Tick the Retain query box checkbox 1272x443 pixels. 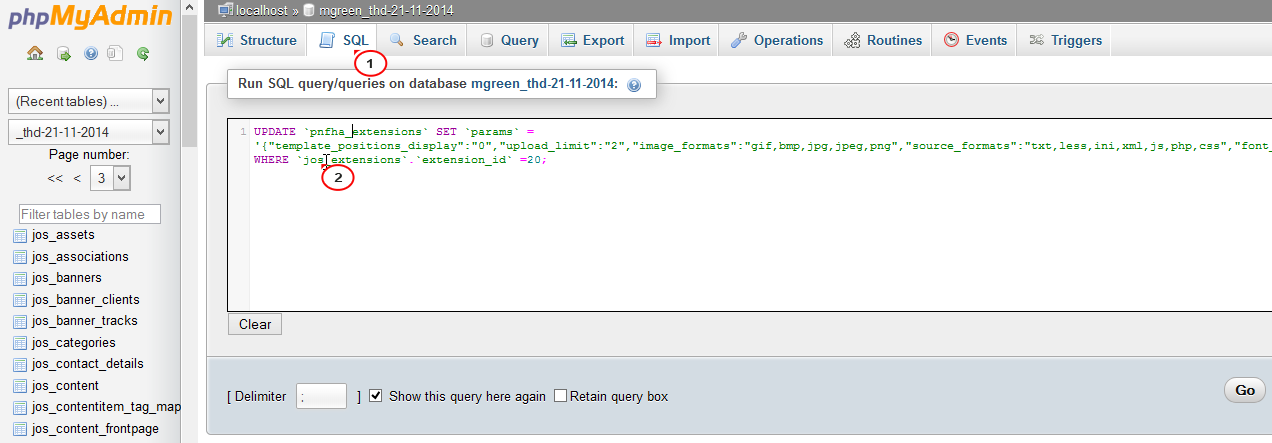pyautogui.click(x=560, y=396)
